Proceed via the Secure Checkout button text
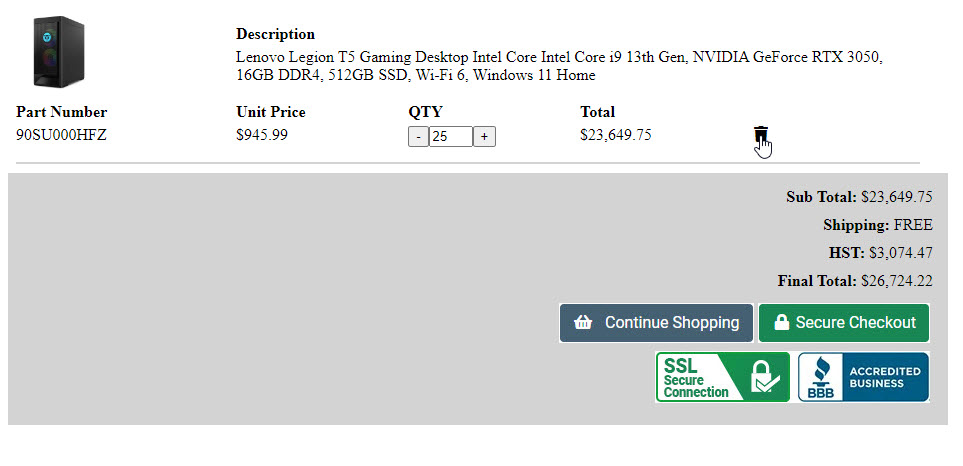 tap(855, 323)
